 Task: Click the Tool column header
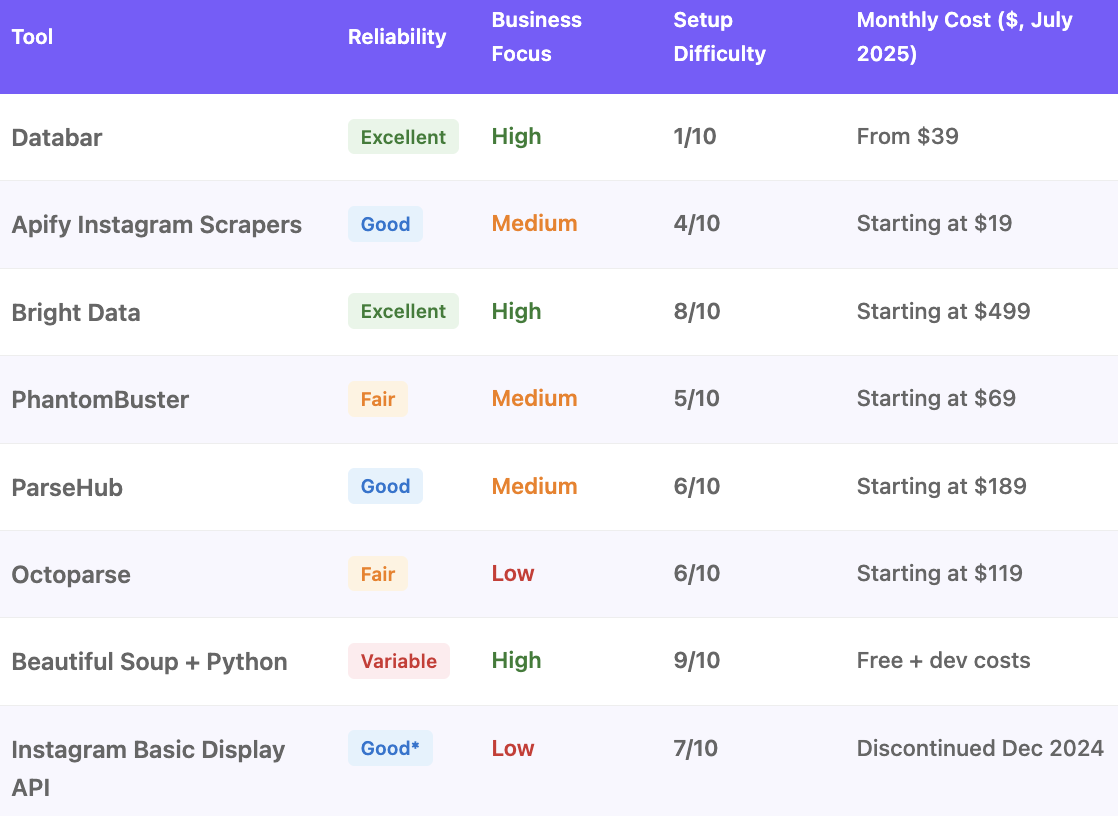coord(32,37)
